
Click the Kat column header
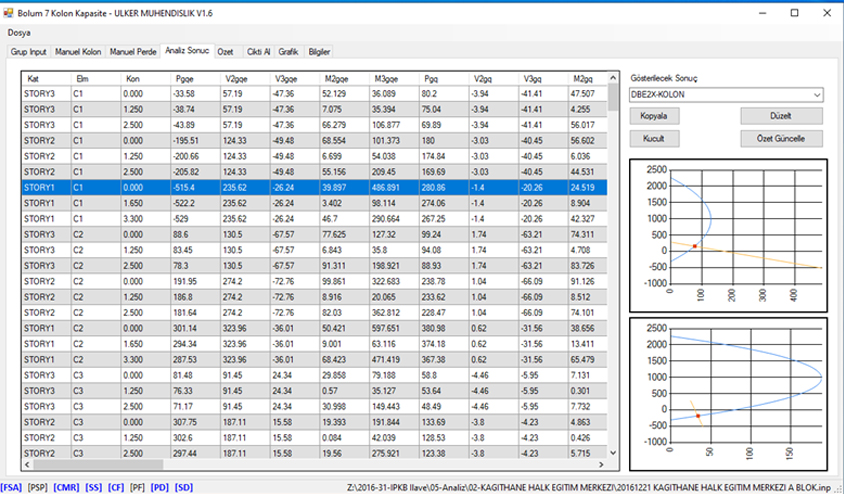tap(46, 79)
